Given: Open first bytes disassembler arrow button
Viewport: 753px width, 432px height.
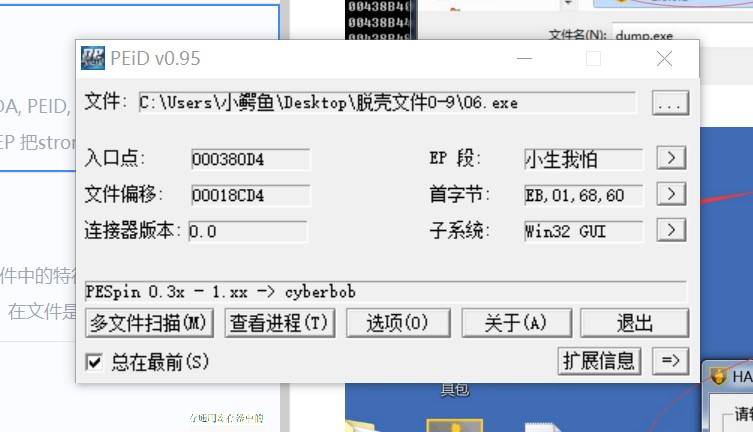Looking at the screenshot, I should tap(671, 194).
